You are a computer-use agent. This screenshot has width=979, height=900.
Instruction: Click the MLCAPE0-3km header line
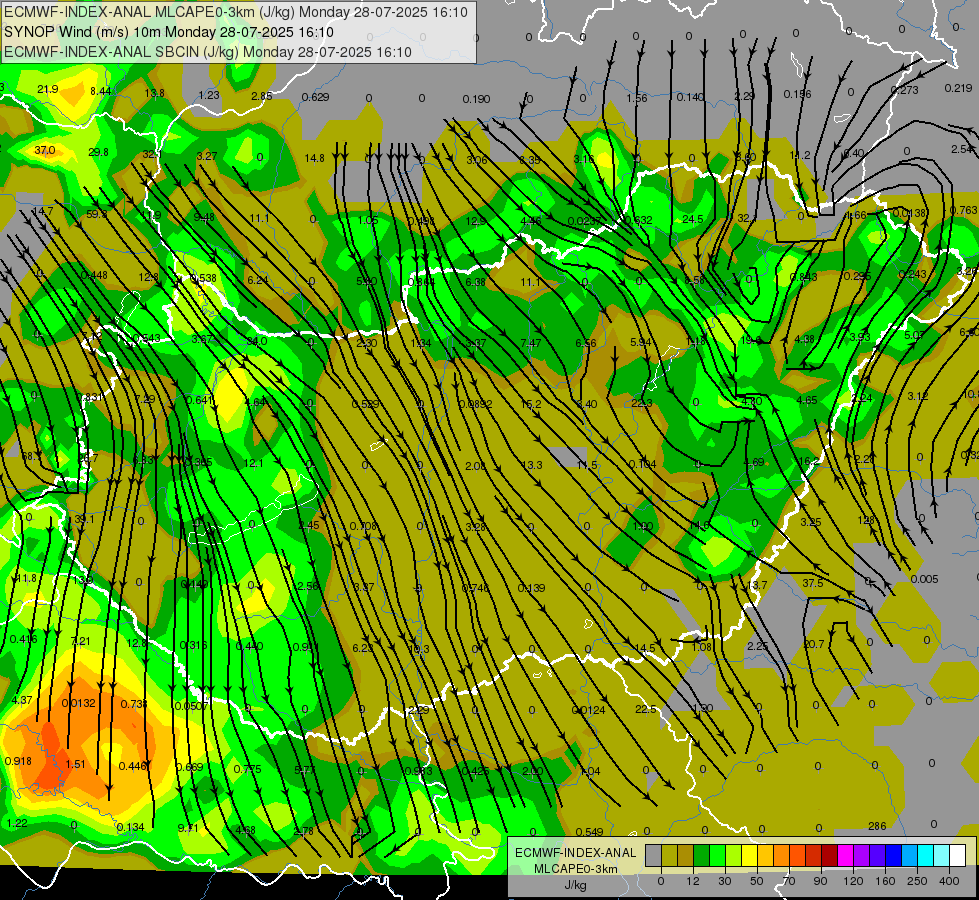coord(235,12)
